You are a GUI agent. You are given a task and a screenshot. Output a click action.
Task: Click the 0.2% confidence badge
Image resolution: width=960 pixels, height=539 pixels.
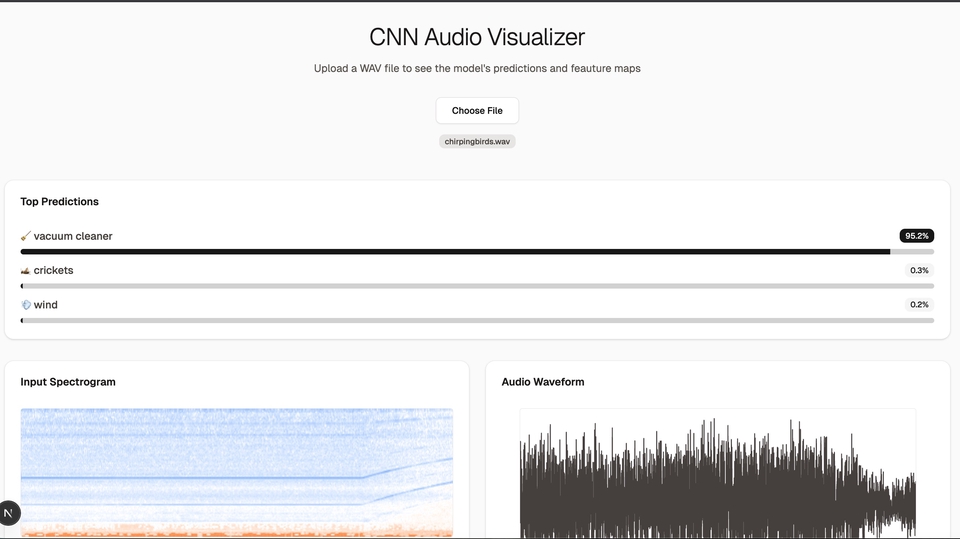point(919,304)
